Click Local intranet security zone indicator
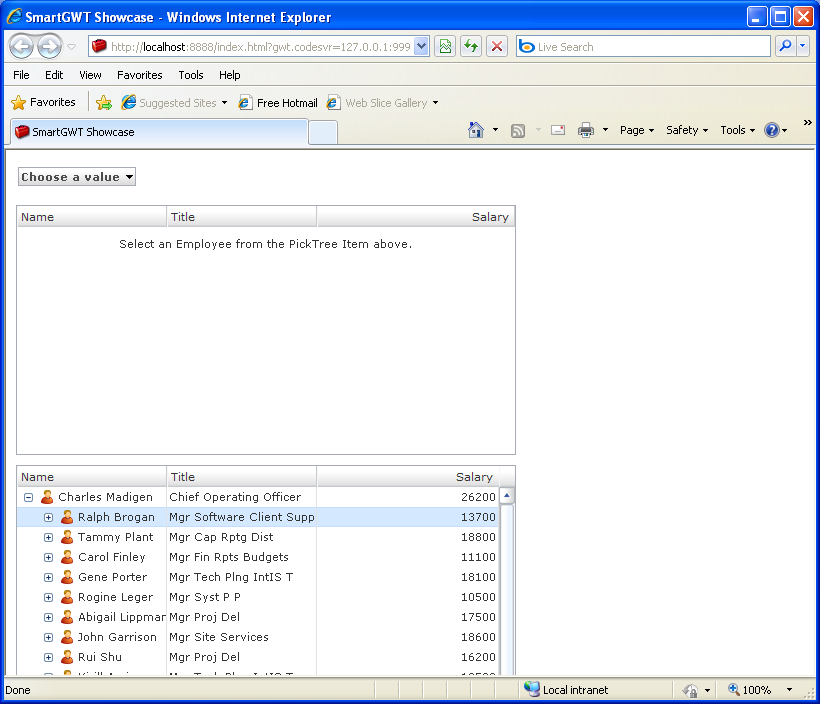 tap(566, 690)
